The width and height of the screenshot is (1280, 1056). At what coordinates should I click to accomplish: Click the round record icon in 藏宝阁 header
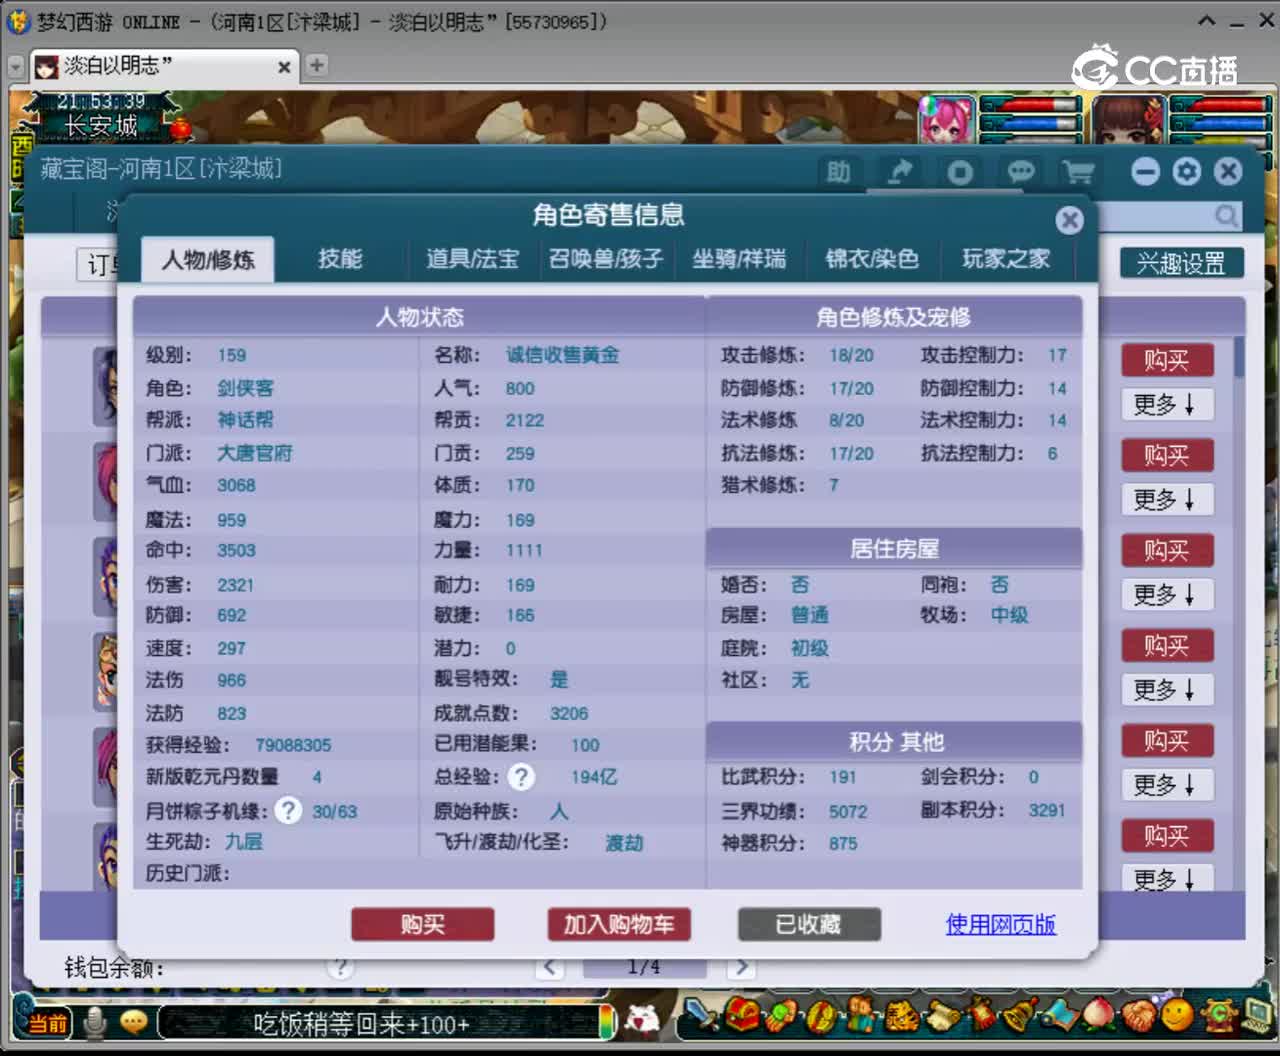(960, 172)
